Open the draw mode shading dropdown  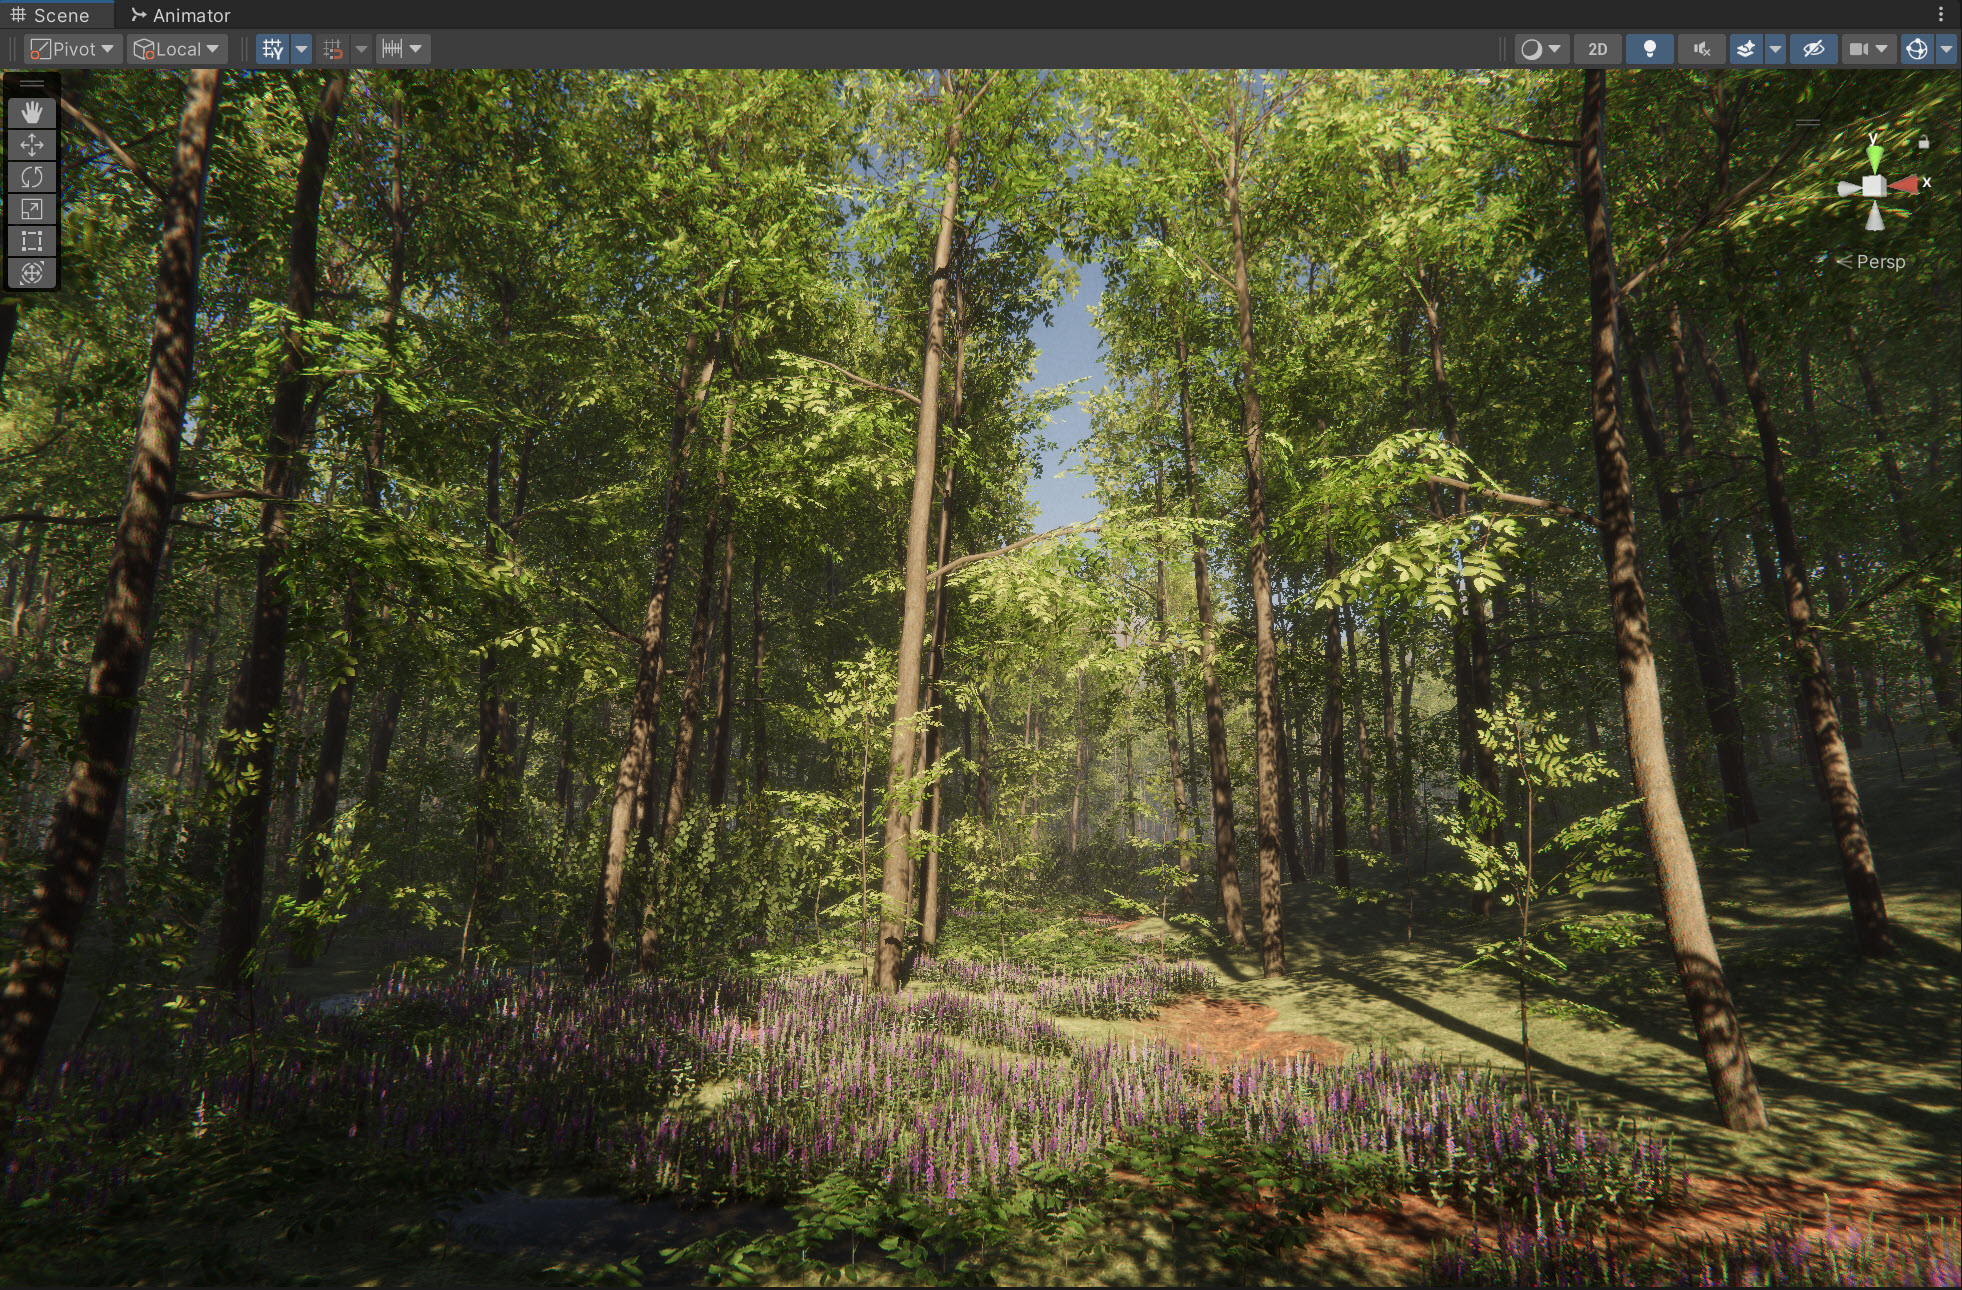1540,49
